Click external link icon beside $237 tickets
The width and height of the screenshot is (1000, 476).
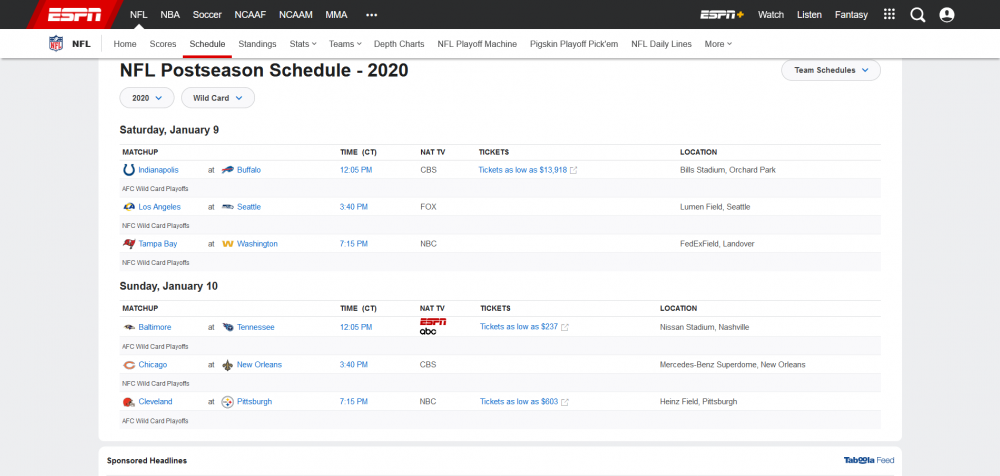(x=564, y=327)
